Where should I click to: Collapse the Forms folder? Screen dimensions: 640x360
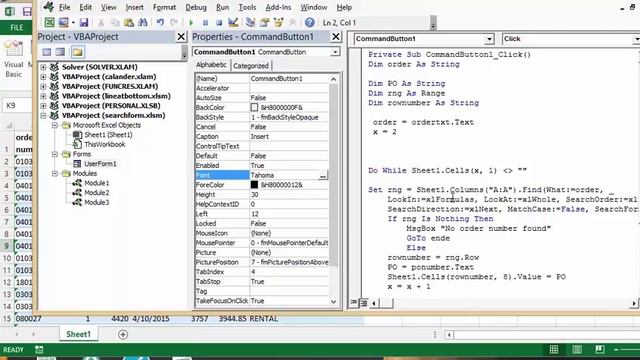point(55,154)
